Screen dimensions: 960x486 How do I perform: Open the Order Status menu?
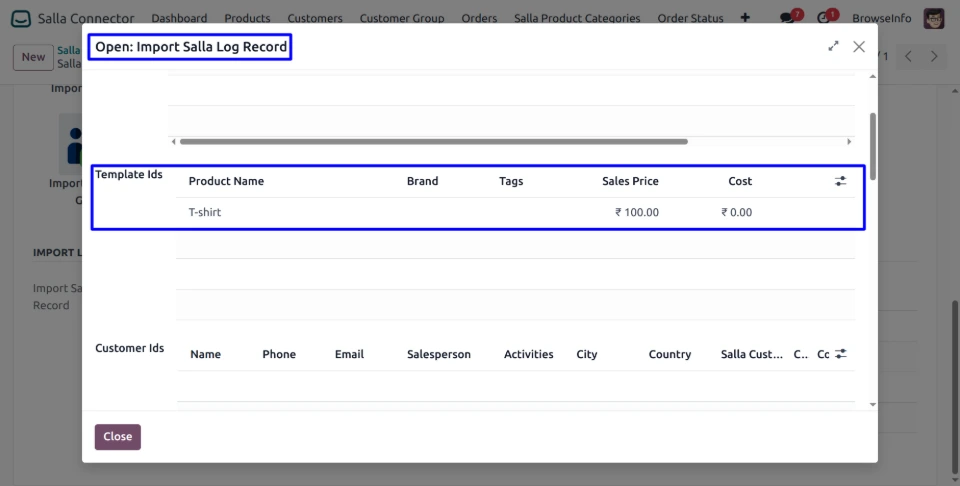click(691, 18)
